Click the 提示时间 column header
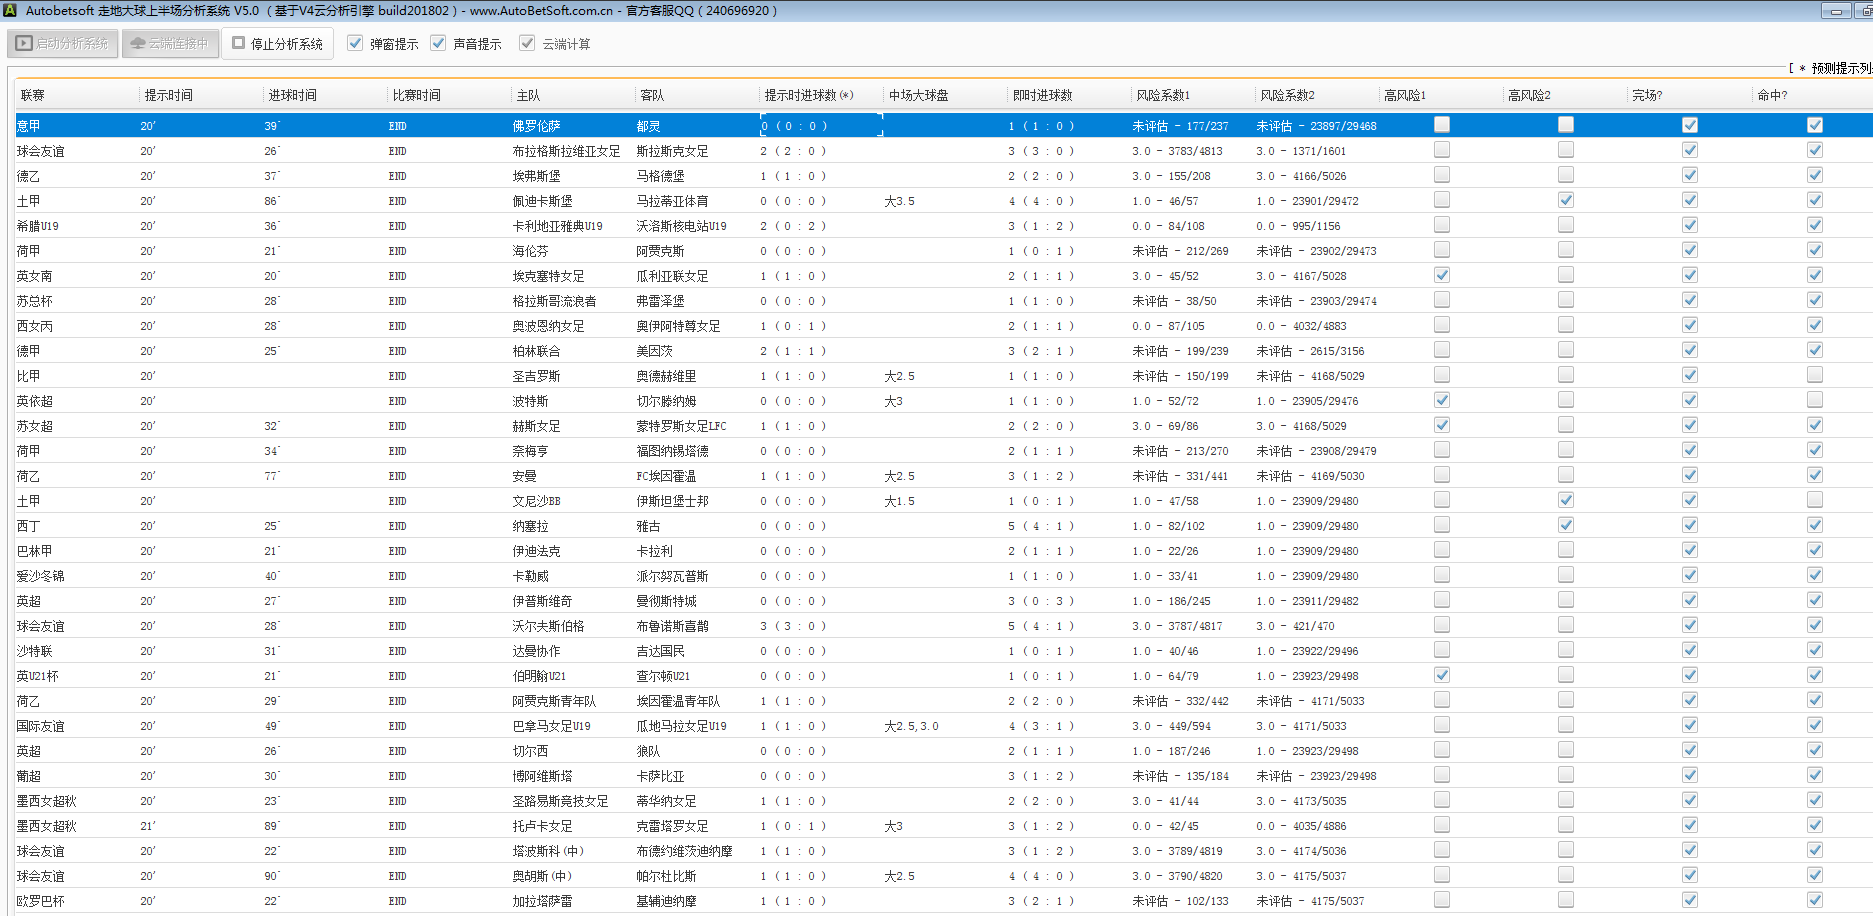Image resolution: width=1873 pixels, height=916 pixels. pyautogui.click(x=168, y=96)
